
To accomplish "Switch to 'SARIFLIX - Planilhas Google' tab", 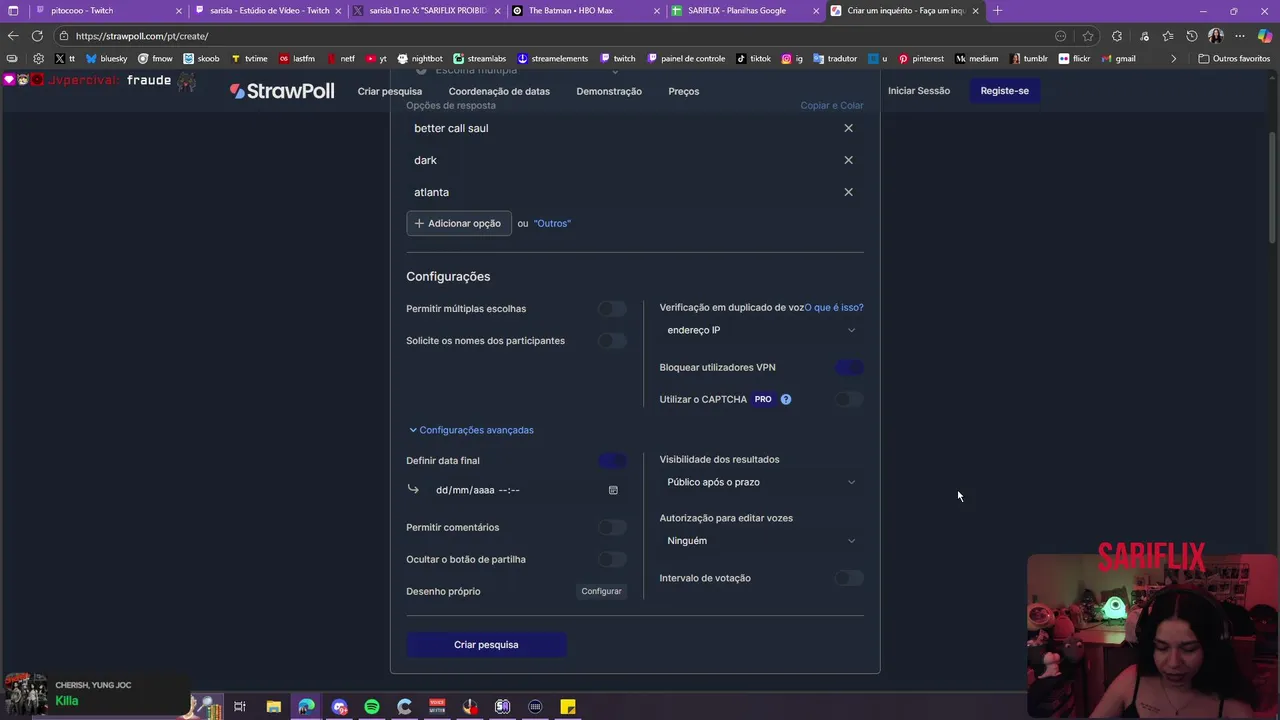I will 745,11.
